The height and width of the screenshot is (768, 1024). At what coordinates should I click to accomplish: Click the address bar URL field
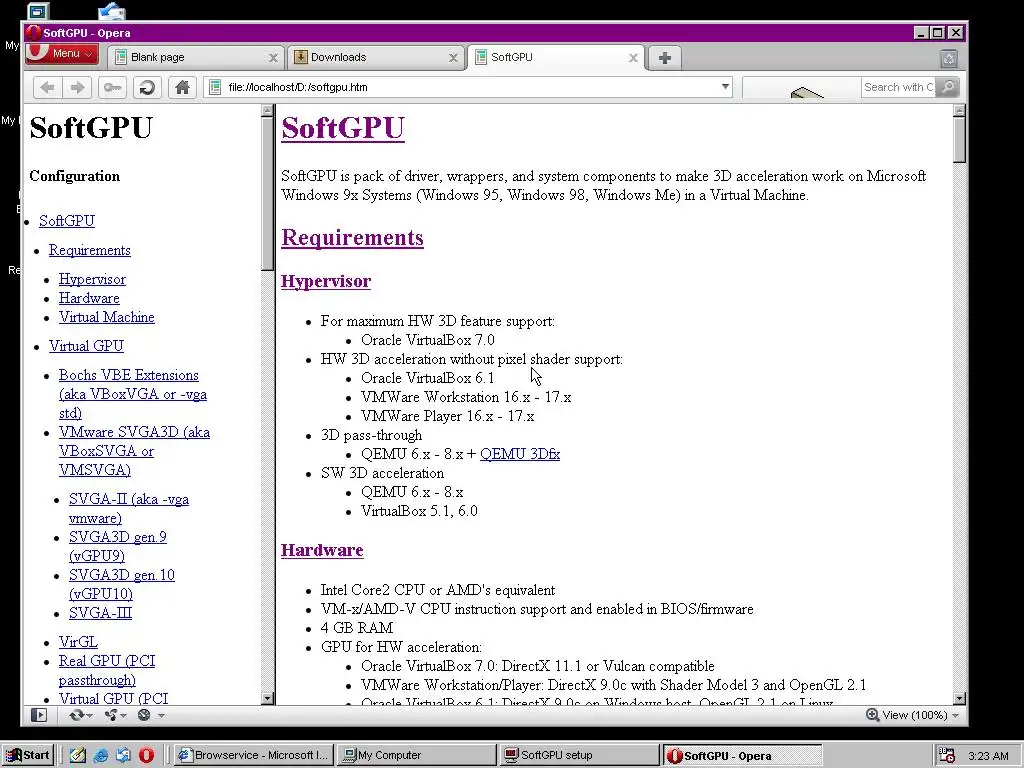click(470, 87)
